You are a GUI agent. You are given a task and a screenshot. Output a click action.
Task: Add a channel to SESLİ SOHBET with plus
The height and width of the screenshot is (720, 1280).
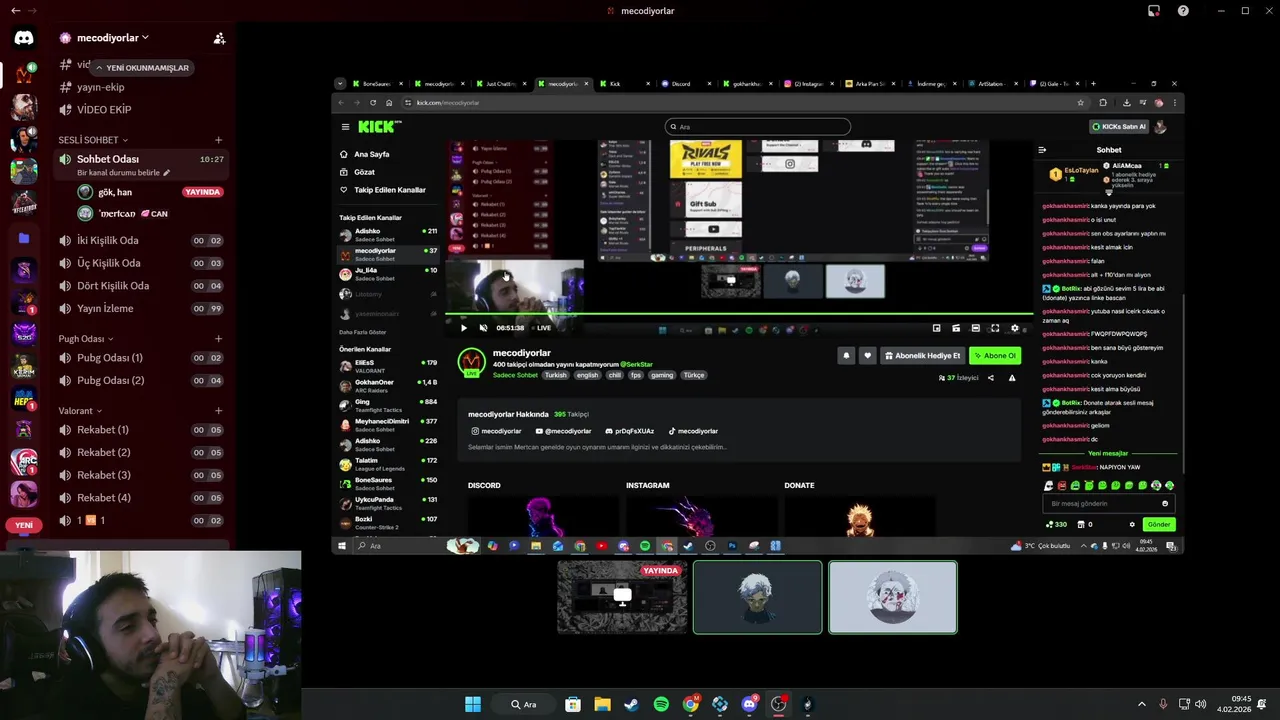coord(219,140)
